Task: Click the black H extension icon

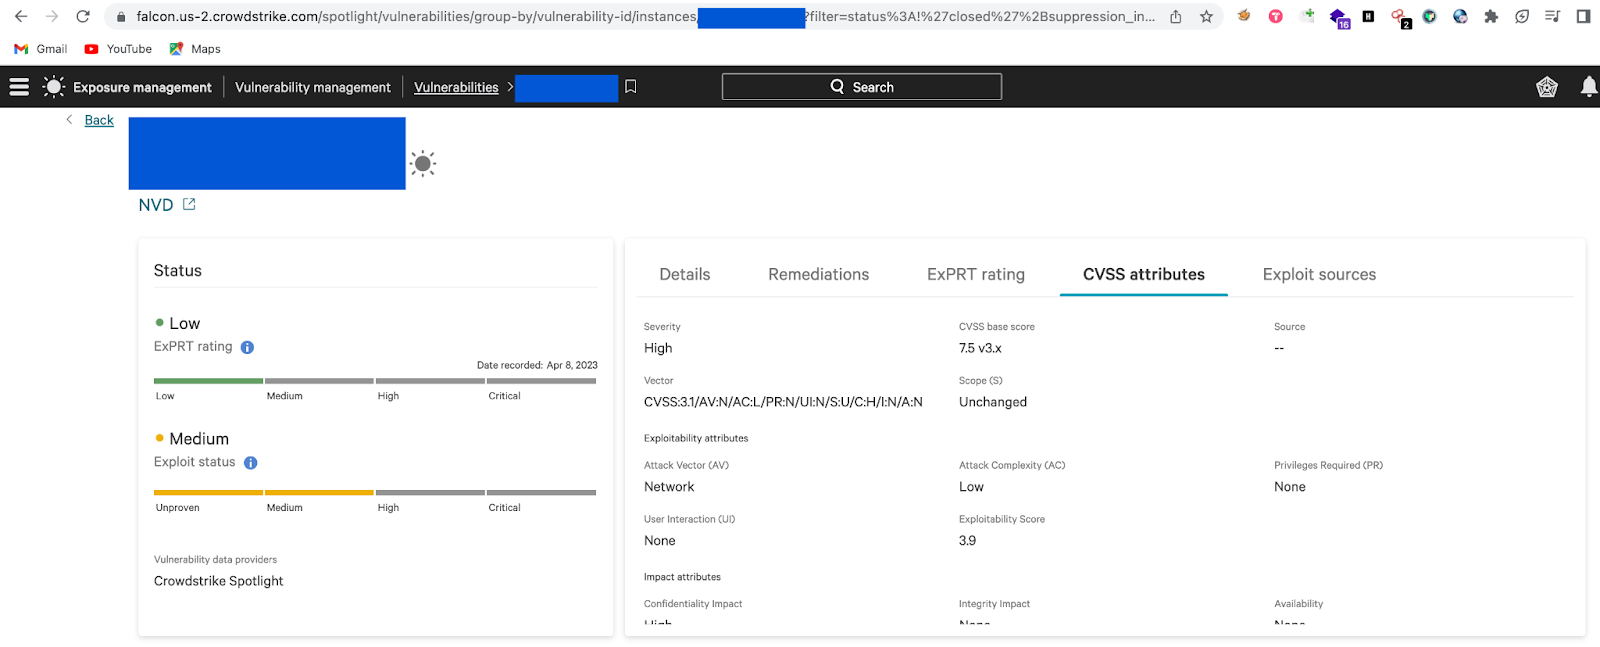Action: coord(1368,16)
